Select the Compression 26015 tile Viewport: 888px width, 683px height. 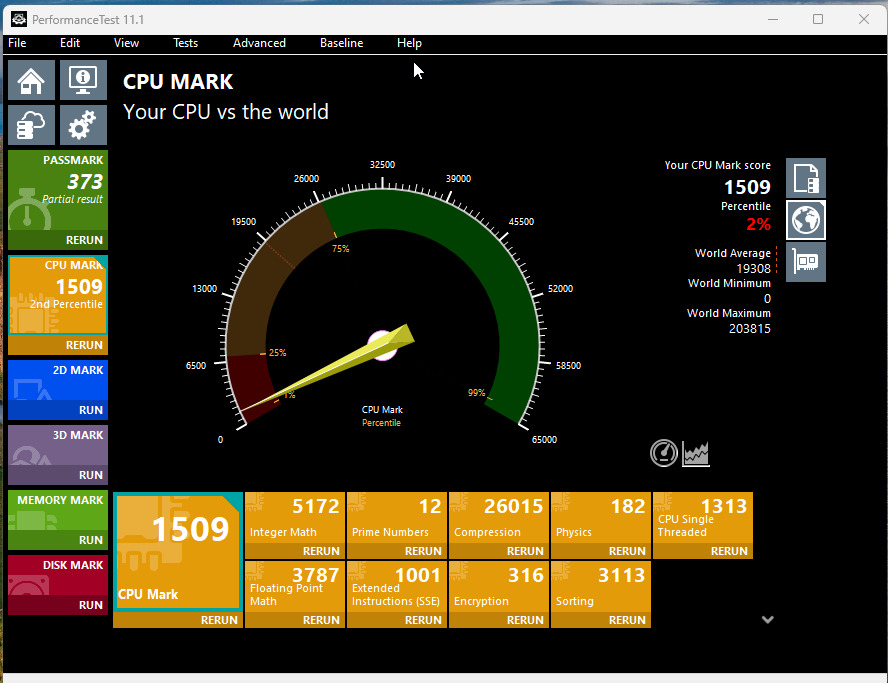(498, 518)
